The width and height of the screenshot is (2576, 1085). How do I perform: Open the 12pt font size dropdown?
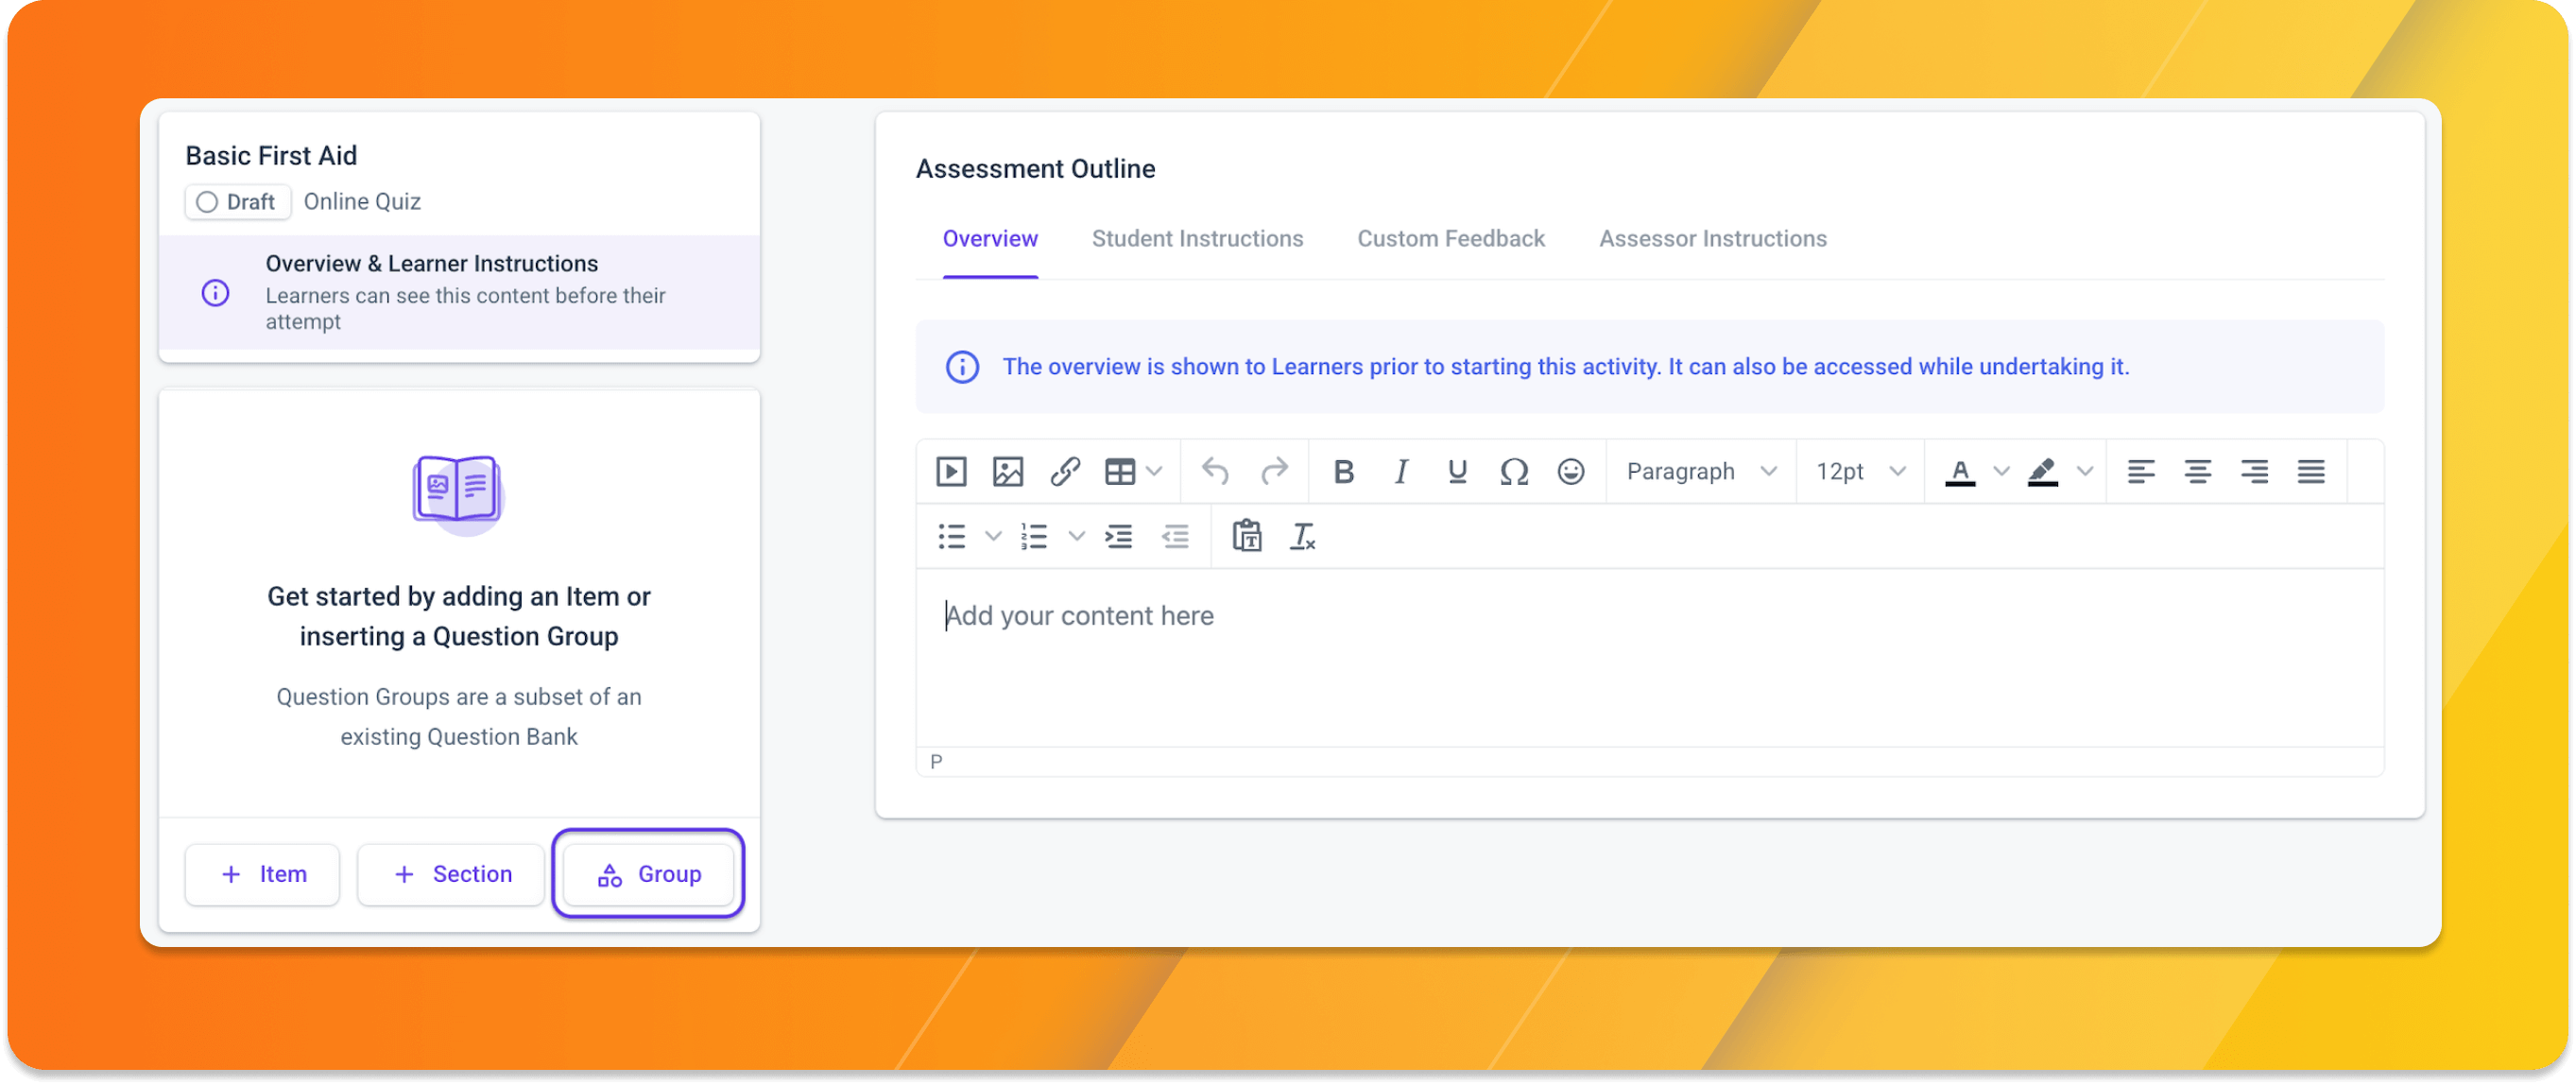coord(1861,471)
